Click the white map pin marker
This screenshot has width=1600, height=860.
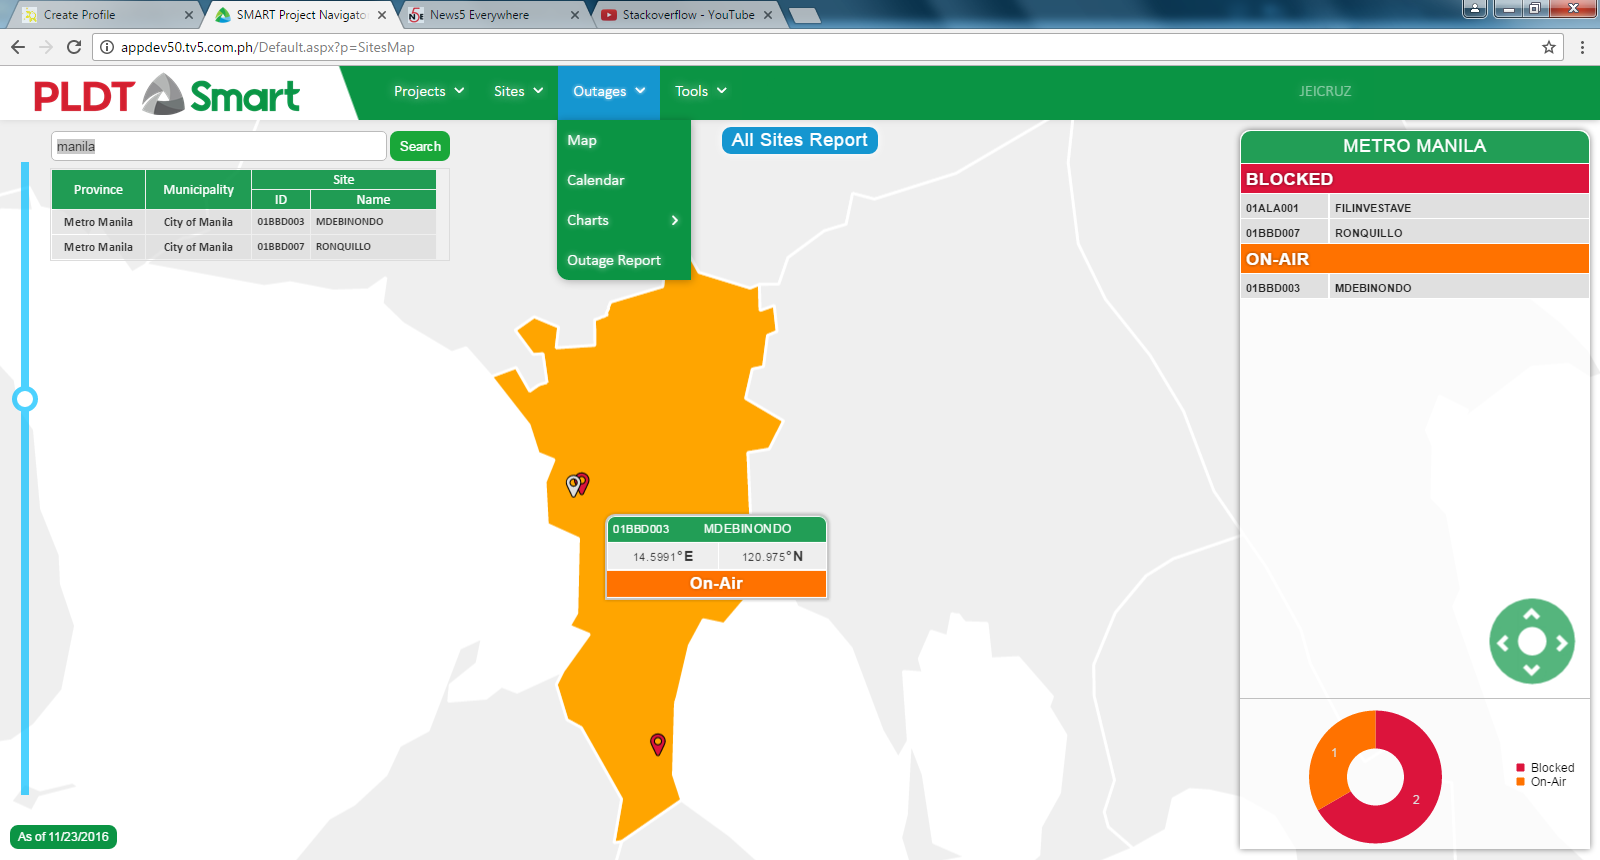[573, 485]
